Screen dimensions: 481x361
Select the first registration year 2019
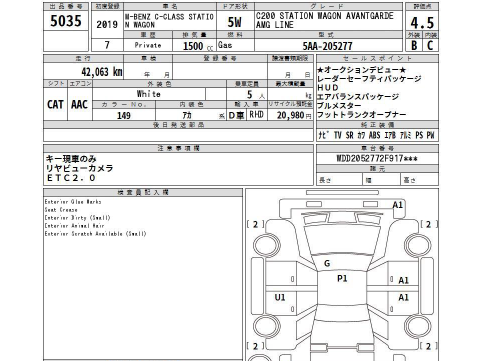coord(107,24)
